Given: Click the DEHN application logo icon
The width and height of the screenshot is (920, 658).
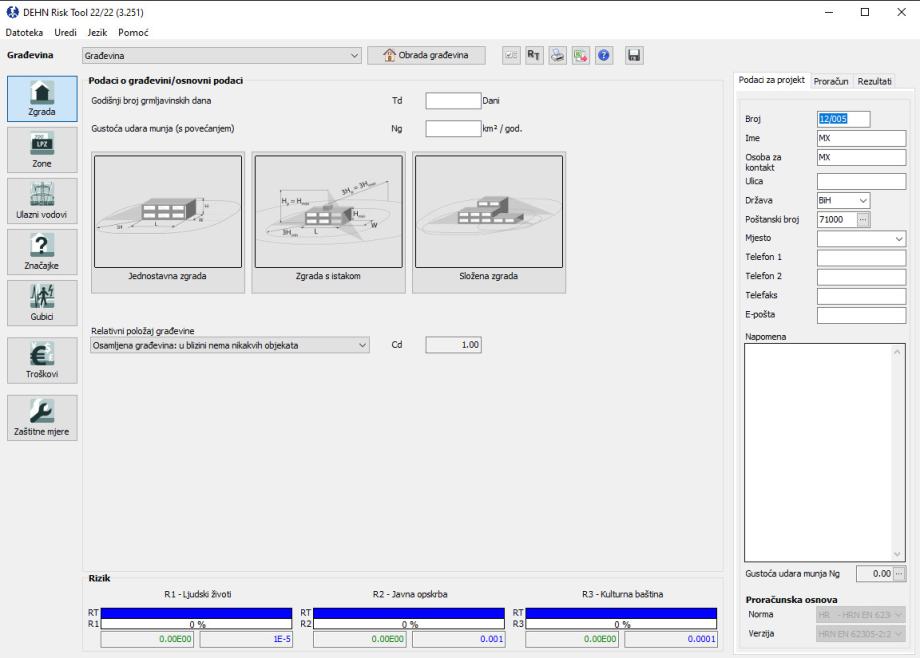Looking at the screenshot, I should point(12,12).
